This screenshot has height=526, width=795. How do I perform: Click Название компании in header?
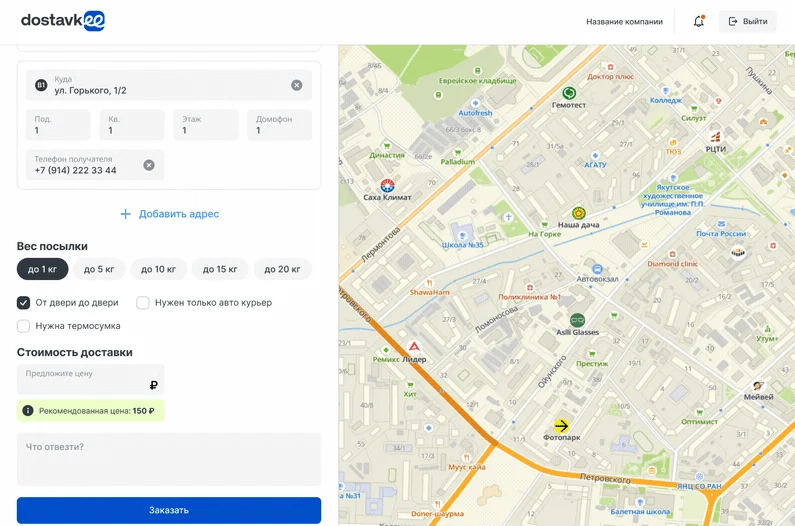pyautogui.click(x=625, y=22)
